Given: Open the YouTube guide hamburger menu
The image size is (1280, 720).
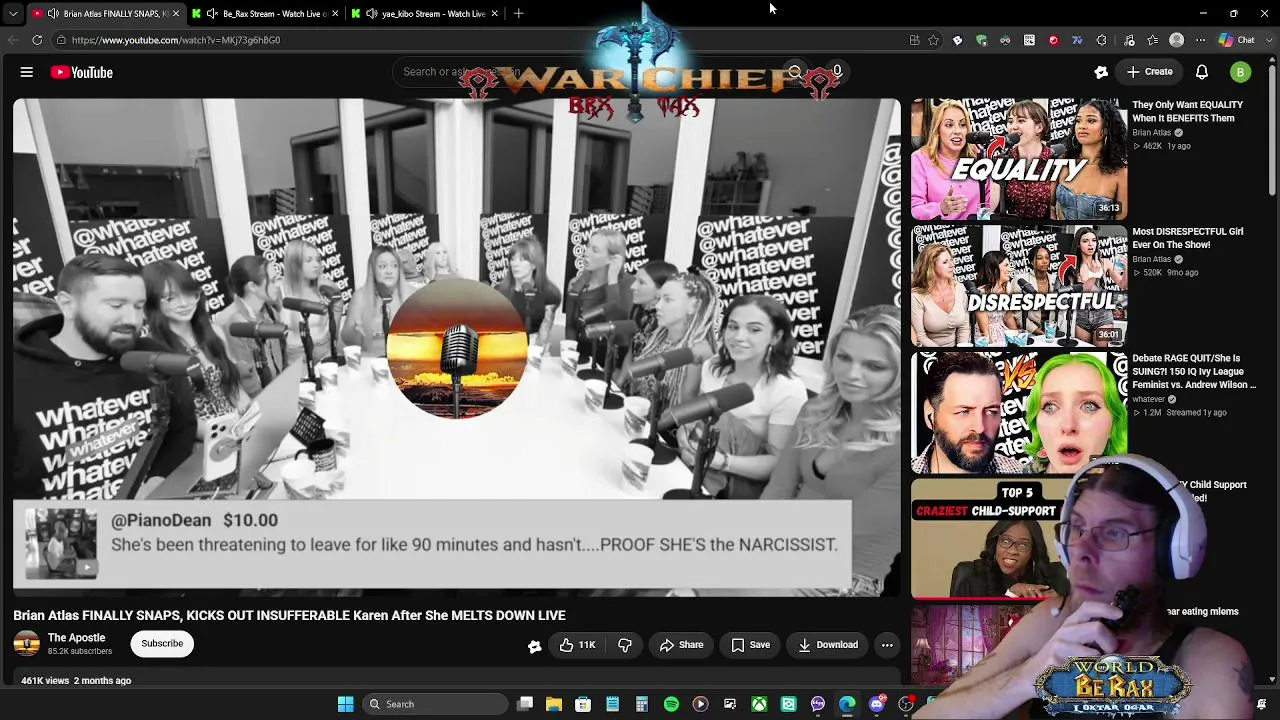Looking at the screenshot, I should [27, 72].
